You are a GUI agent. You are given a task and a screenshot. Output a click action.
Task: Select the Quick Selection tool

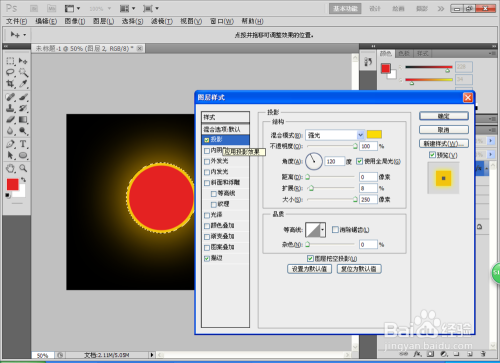[23, 72]
